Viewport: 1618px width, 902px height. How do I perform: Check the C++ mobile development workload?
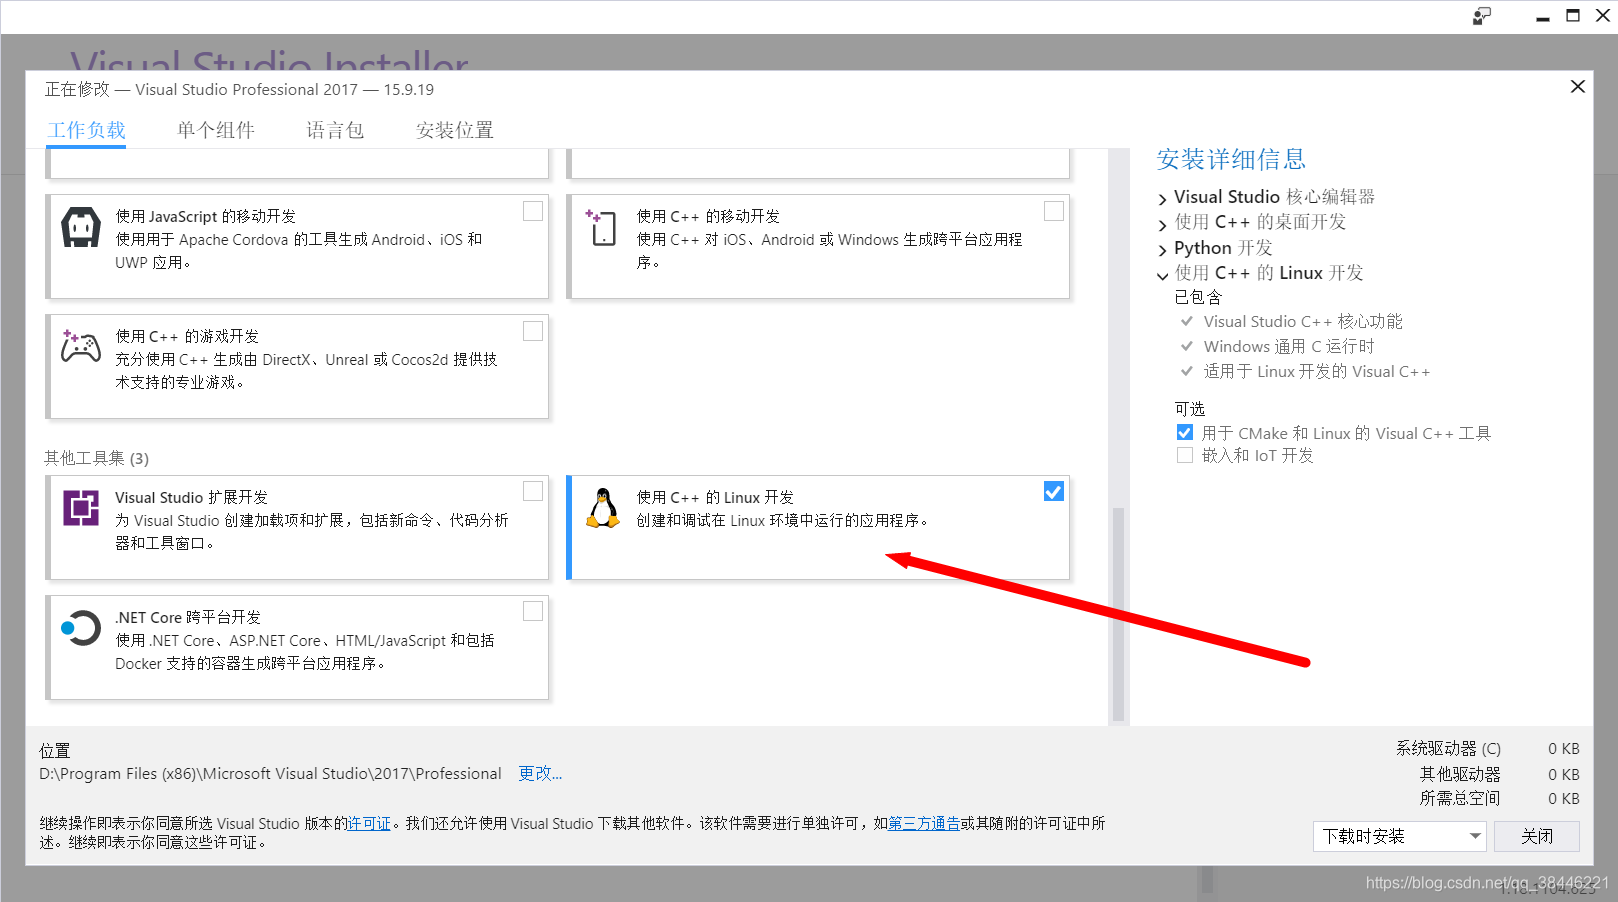tap(1054, 211)
